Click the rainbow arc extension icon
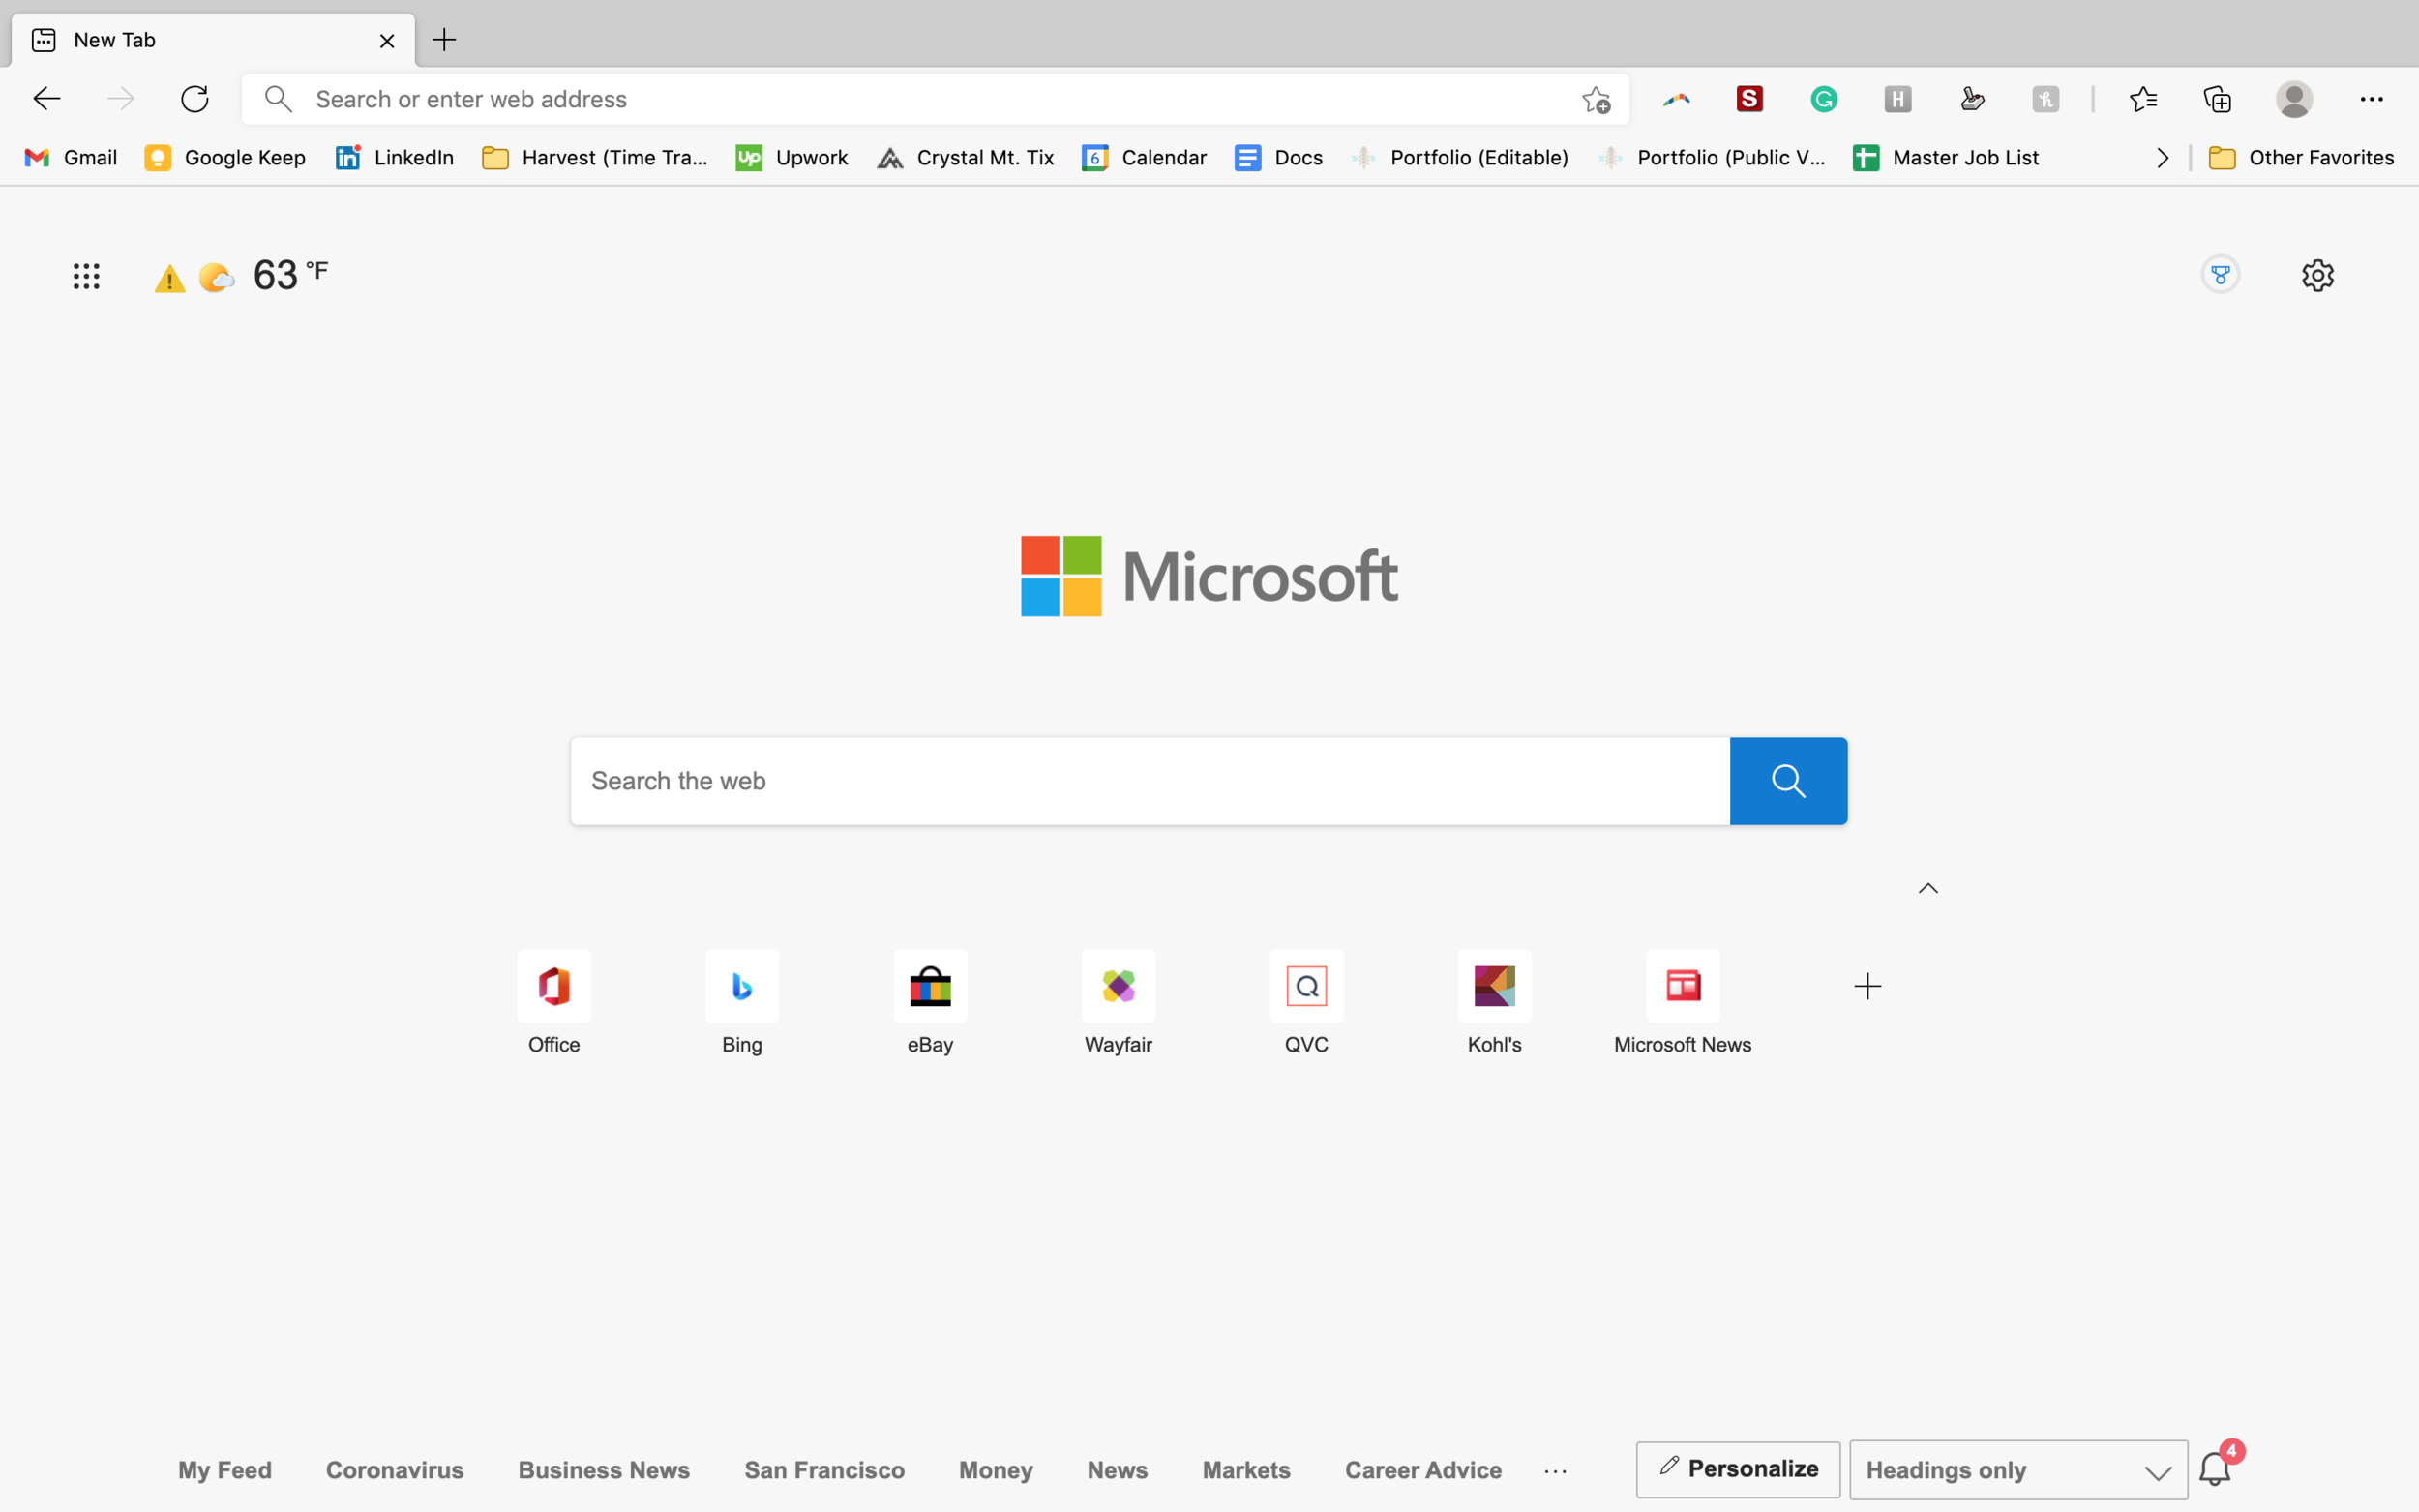2419x1512 pixels. click(x=1676, y=99)
